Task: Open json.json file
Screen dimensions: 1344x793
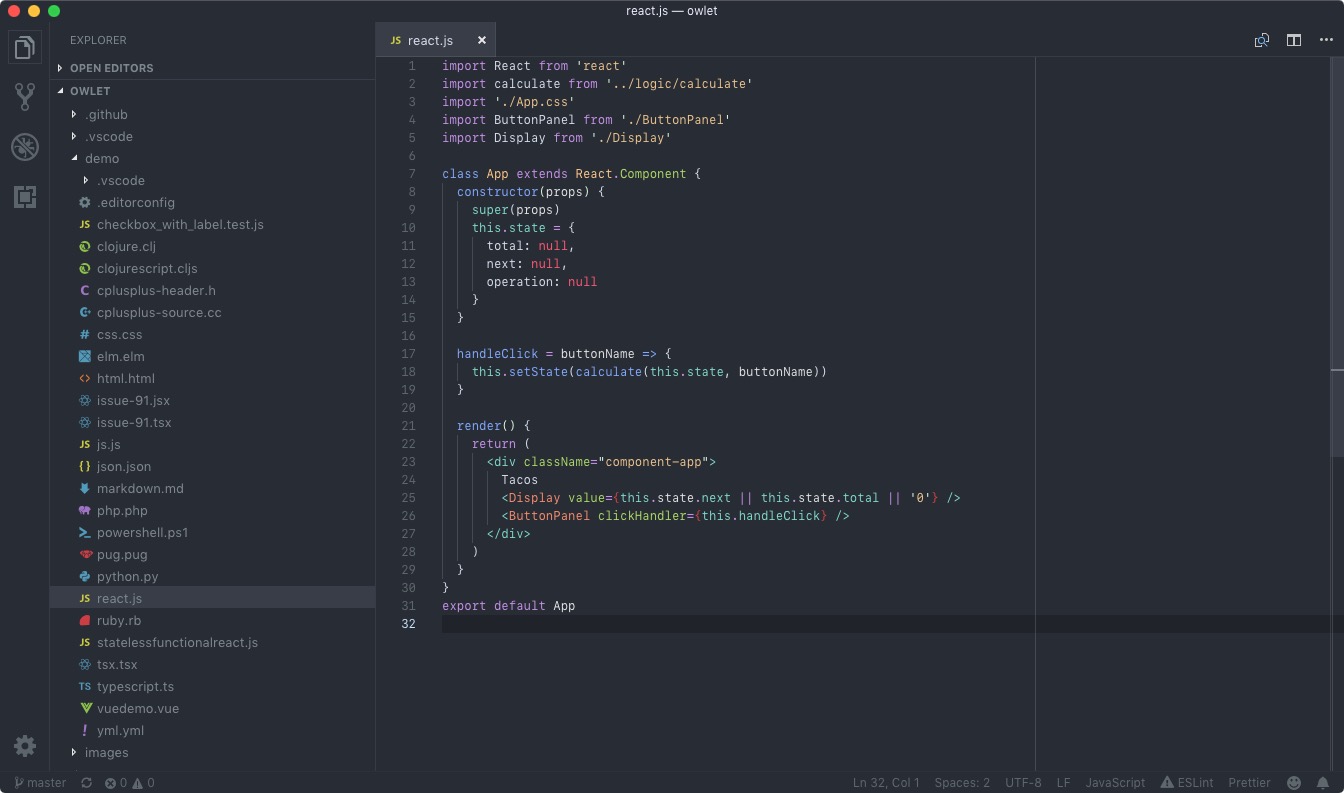Action: (x=212, y=466)
